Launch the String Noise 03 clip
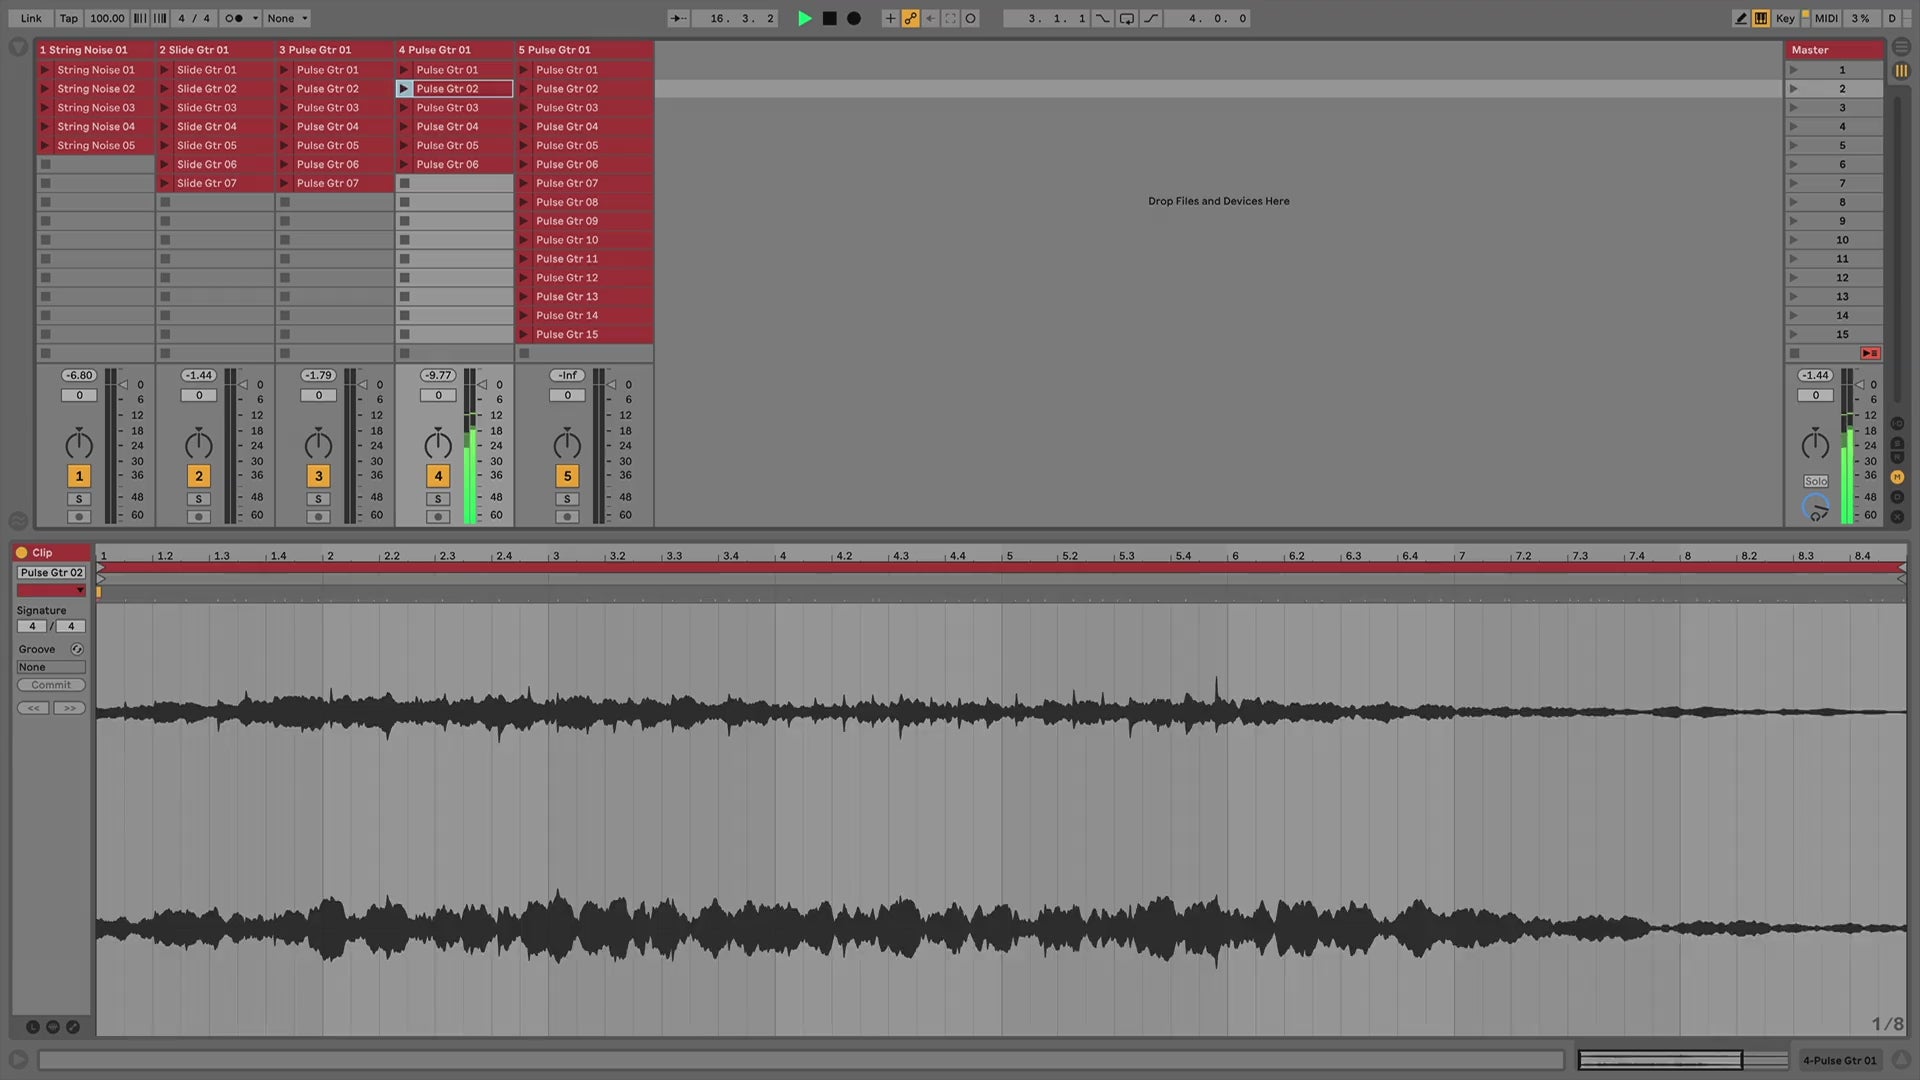The height and width of the screenshot is (1080, 1920). [44, 108]
